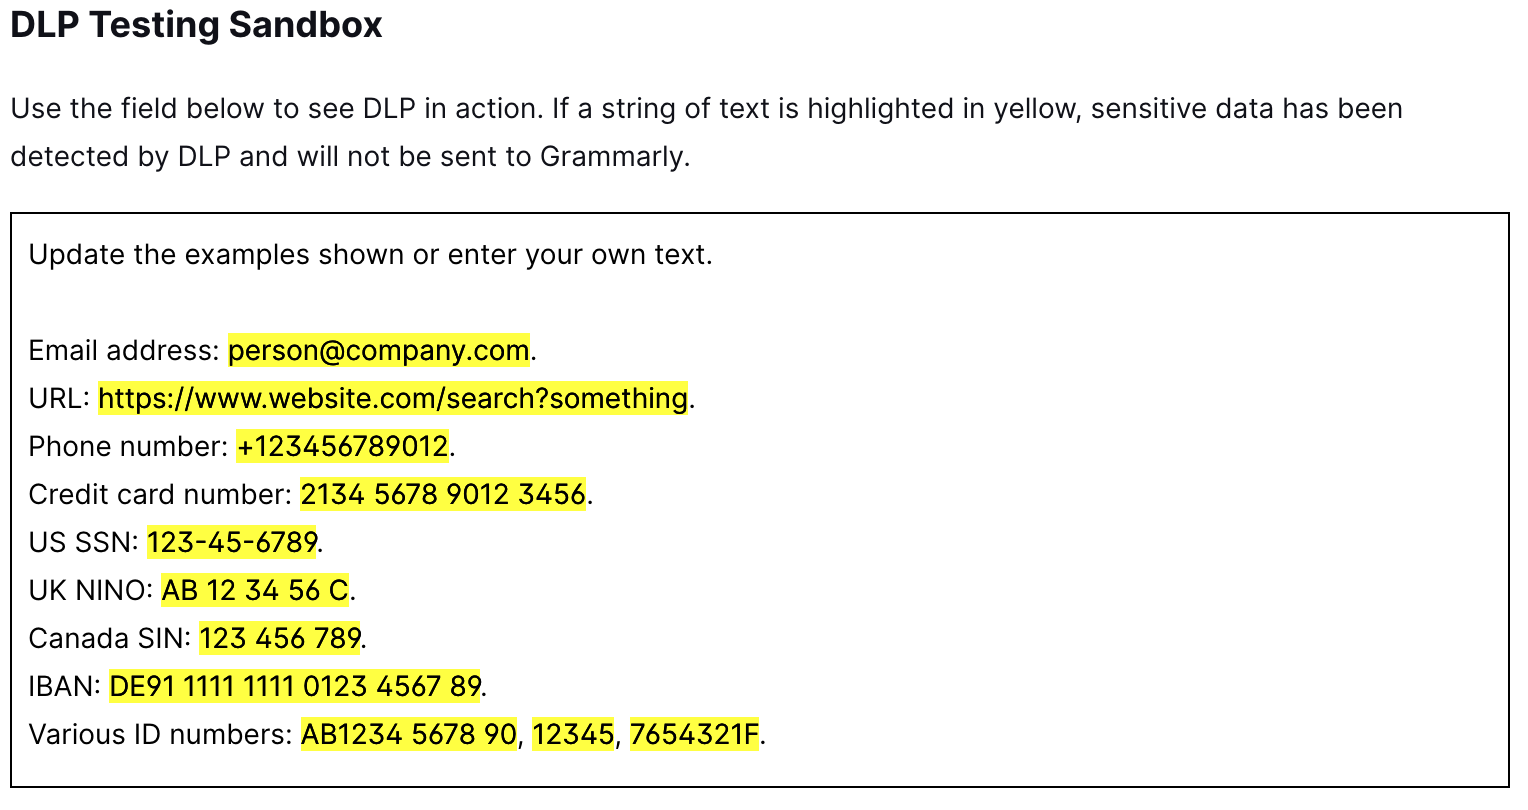Click the ID number AB1234 5678 90

click(x=410, y=735)
